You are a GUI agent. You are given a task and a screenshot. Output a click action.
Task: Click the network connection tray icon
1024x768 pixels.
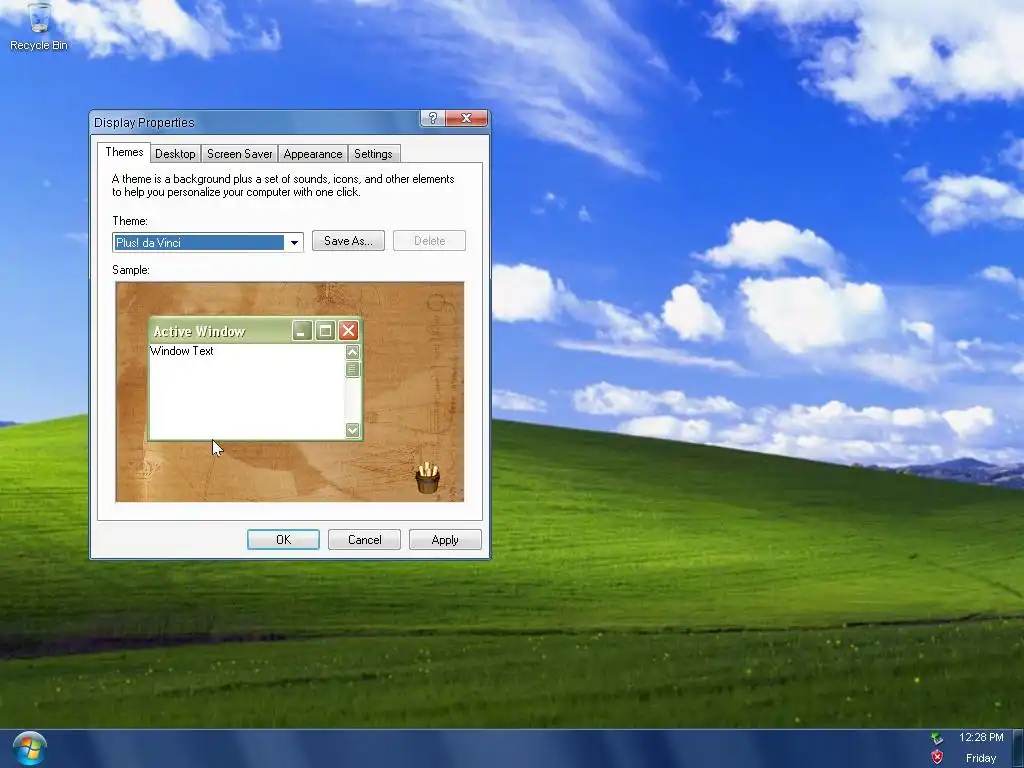(937, 738)
